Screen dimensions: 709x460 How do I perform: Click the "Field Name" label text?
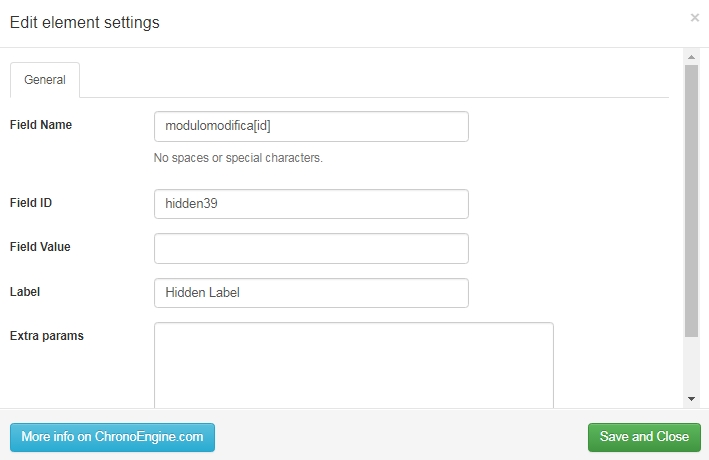(x=41, y=125)
